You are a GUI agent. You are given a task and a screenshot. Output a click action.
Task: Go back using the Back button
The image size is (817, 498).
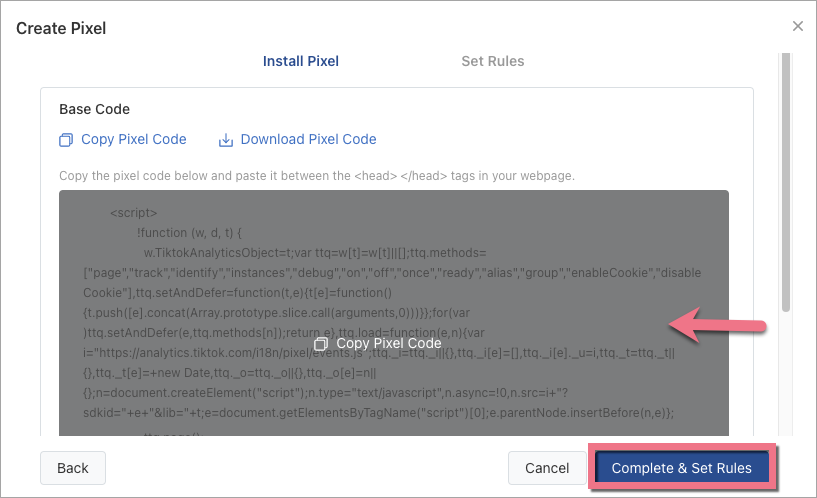tap(73, 468)
